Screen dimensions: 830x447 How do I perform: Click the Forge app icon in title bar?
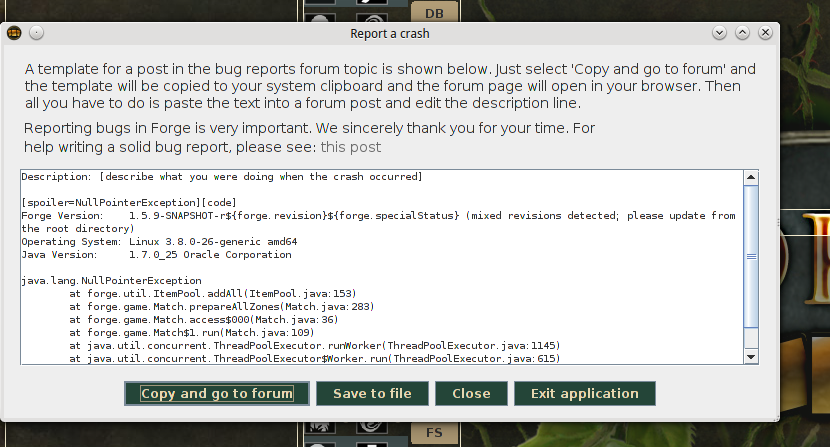click(14, 33)
